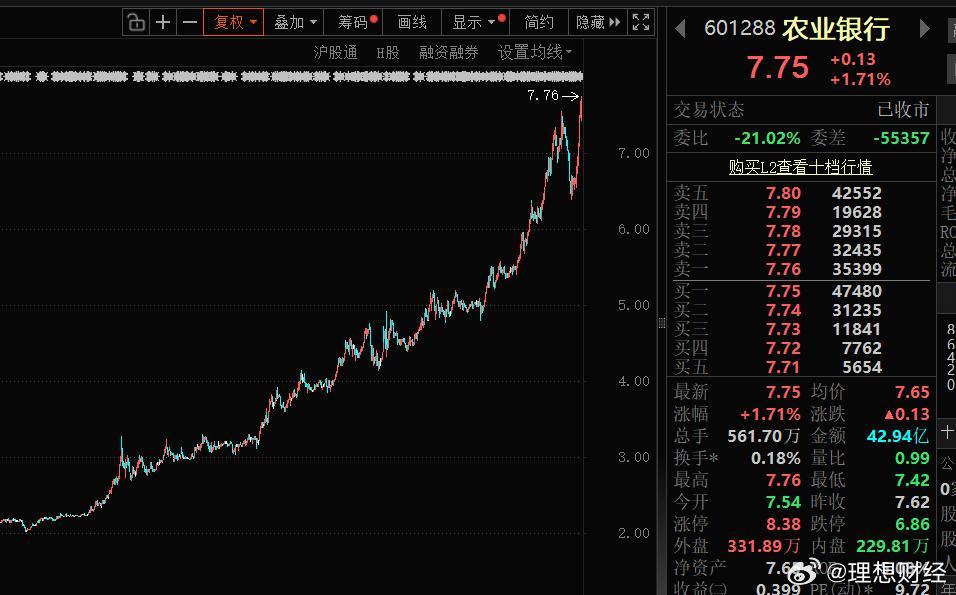
Task: Click 卖四 price 7.79
Action: (783, 212)
